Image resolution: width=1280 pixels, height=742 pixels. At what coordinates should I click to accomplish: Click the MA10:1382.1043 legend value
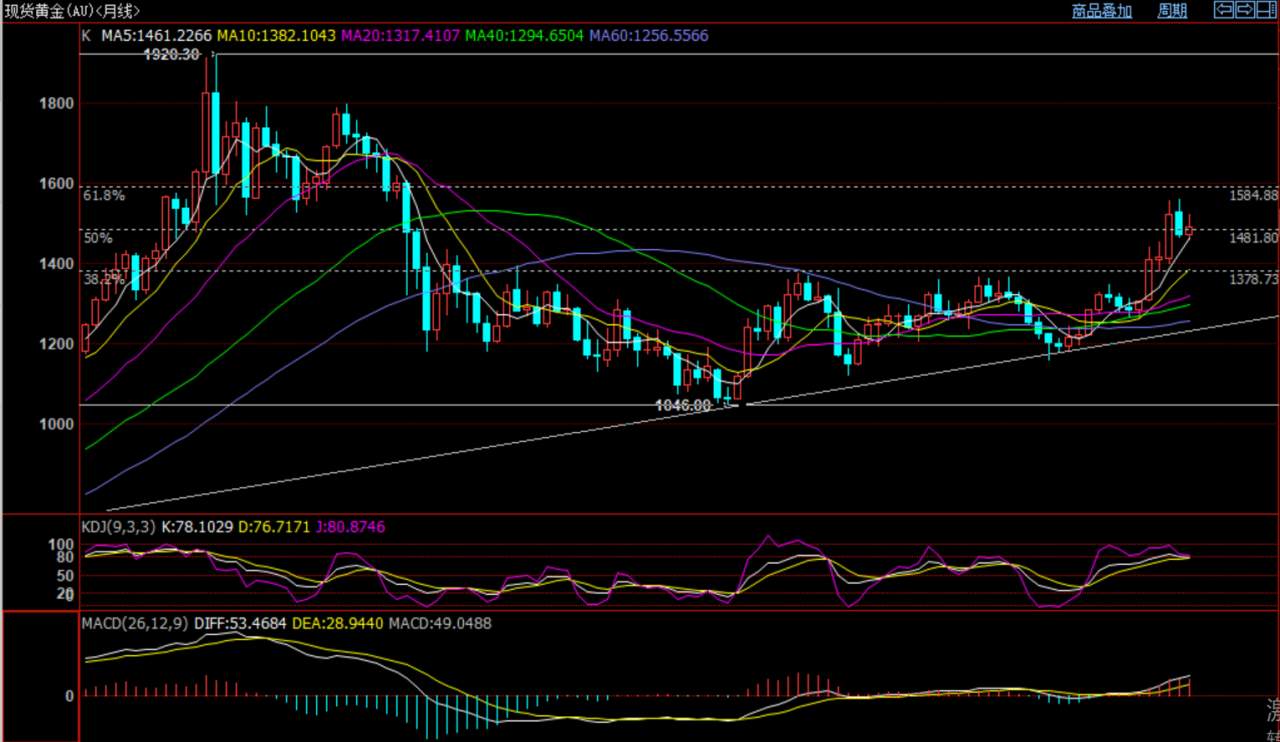[277, 36]
